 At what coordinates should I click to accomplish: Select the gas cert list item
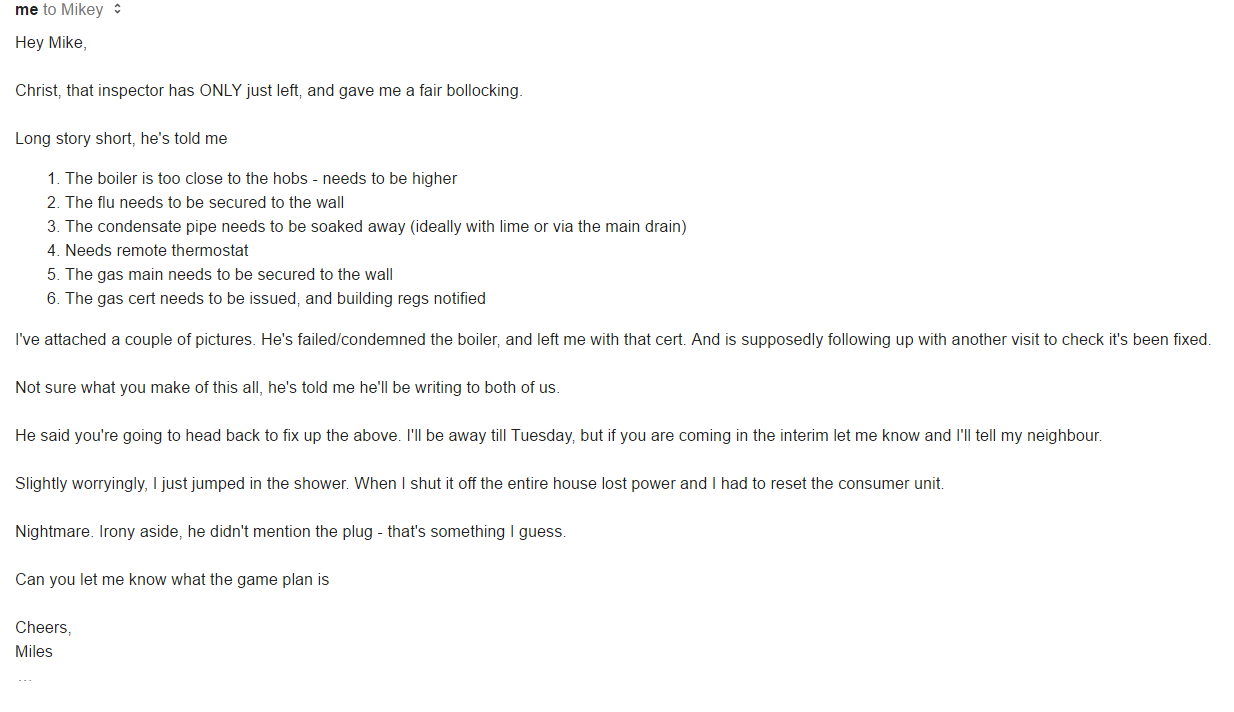pos(275,299)
